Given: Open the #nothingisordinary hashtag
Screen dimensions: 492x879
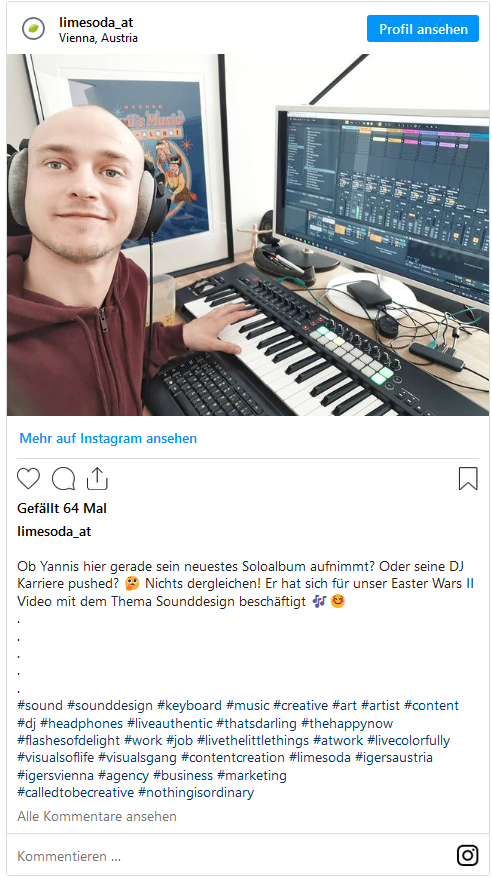Looking at the screenshot, I should (x=196, y=793).
